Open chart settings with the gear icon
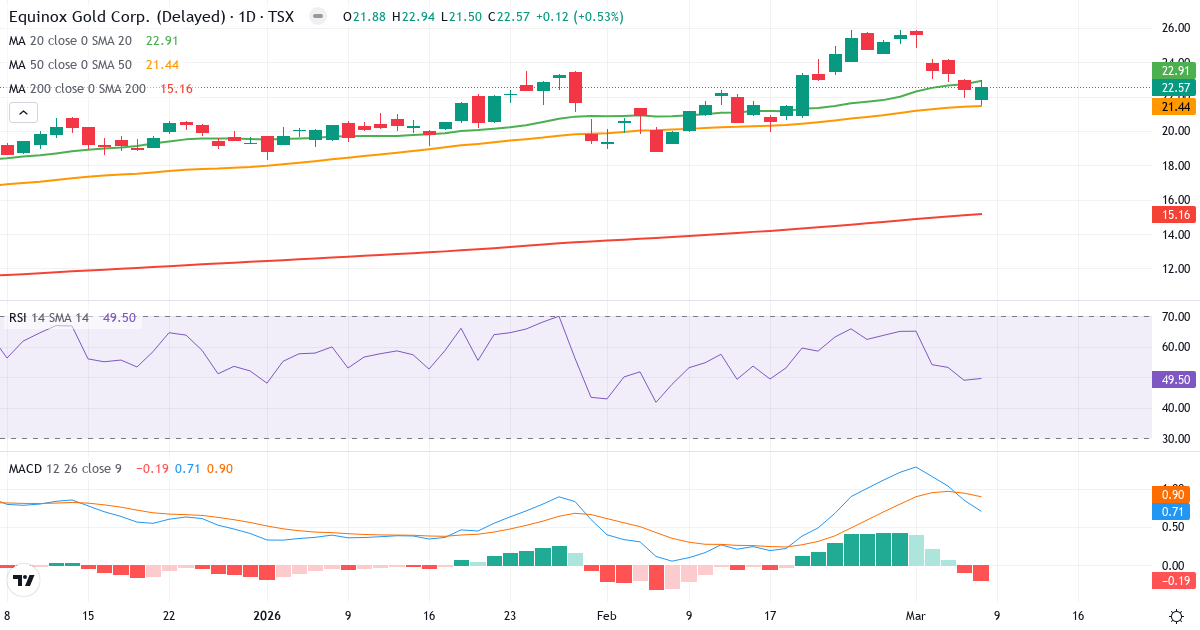The width and height of the screenshot is (1200, 630). click(1176, 617)
